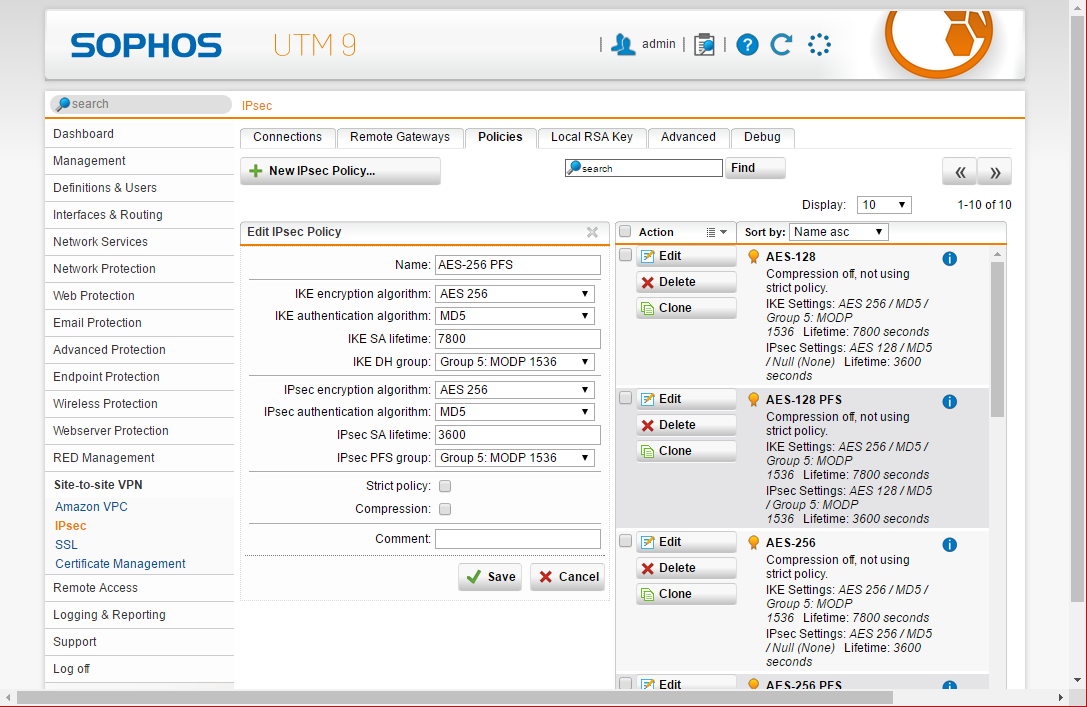Open IPsec authentication algorithm dropdown

(x=514, y=412)
